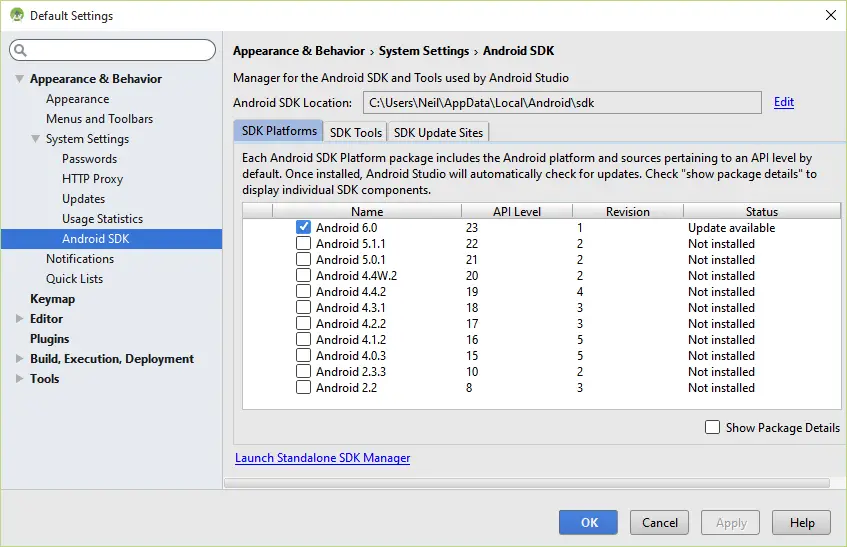Click the horizontal scrollbar at panel bottom
The height and width of the screenshot is (547, 847).
527,483
